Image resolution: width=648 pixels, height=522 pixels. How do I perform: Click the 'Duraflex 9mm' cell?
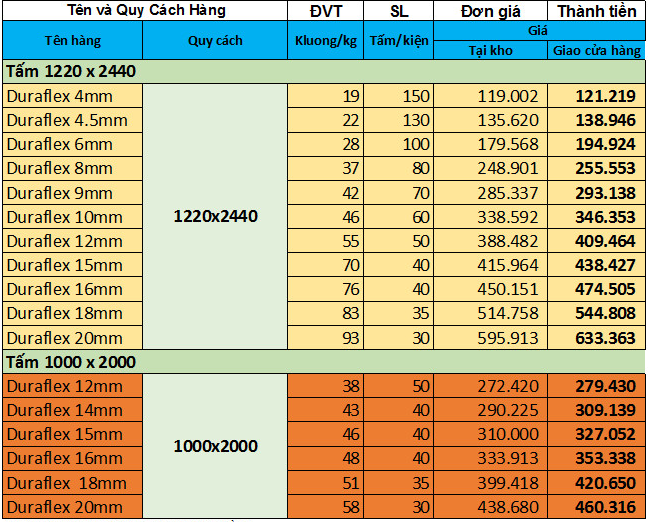73,193
